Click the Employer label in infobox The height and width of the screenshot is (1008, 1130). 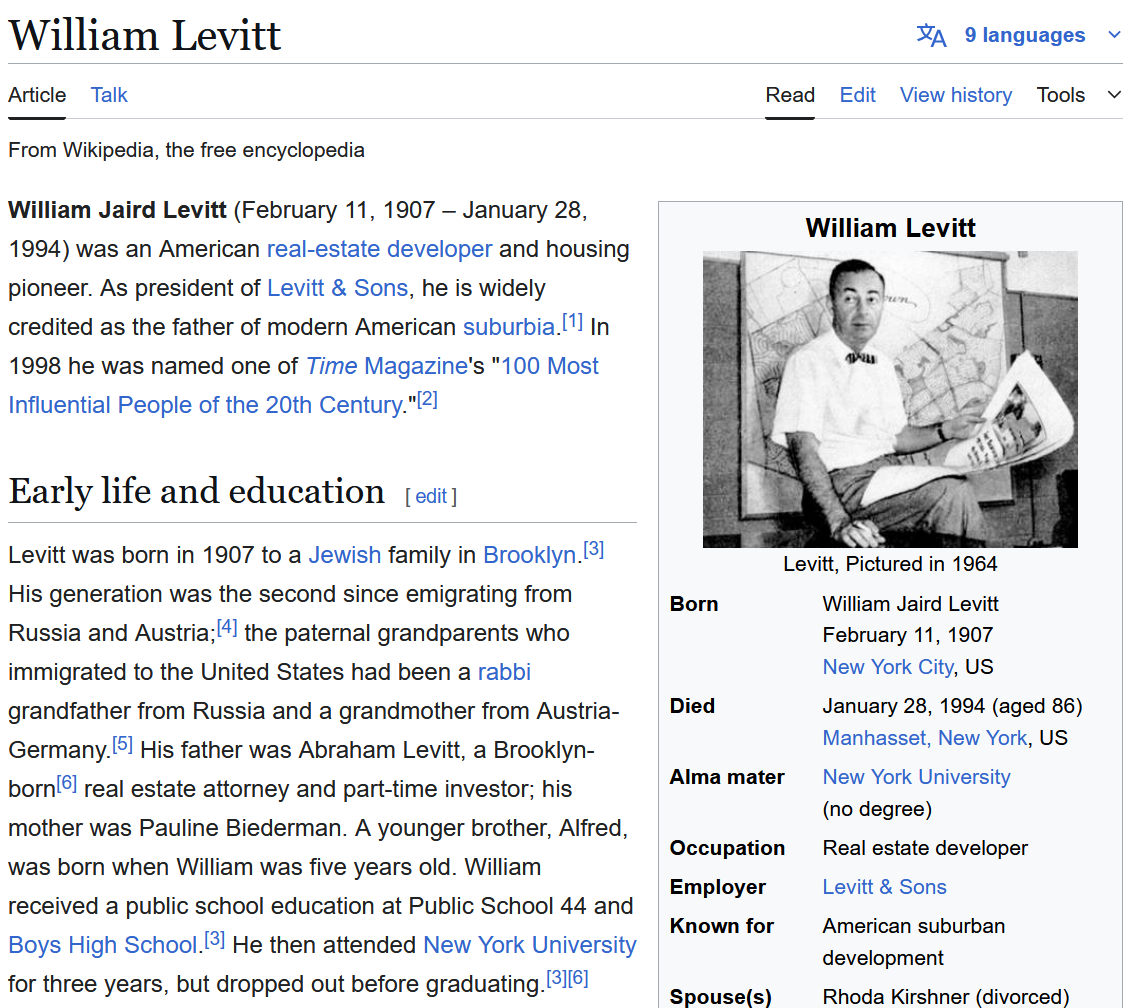717,887
